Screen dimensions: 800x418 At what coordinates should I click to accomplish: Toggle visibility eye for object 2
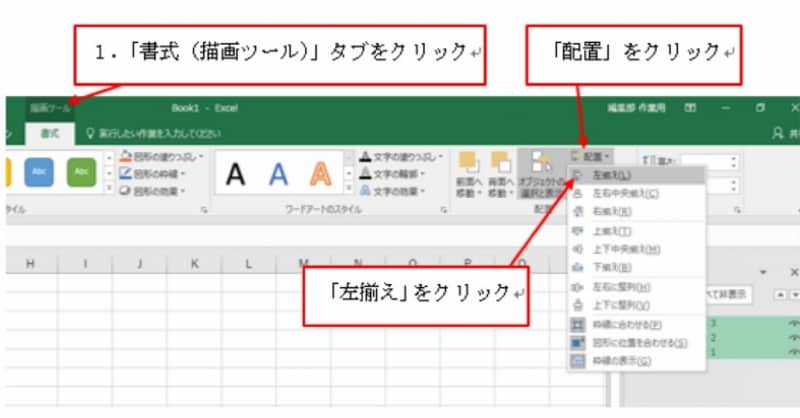tap(794, 338)
